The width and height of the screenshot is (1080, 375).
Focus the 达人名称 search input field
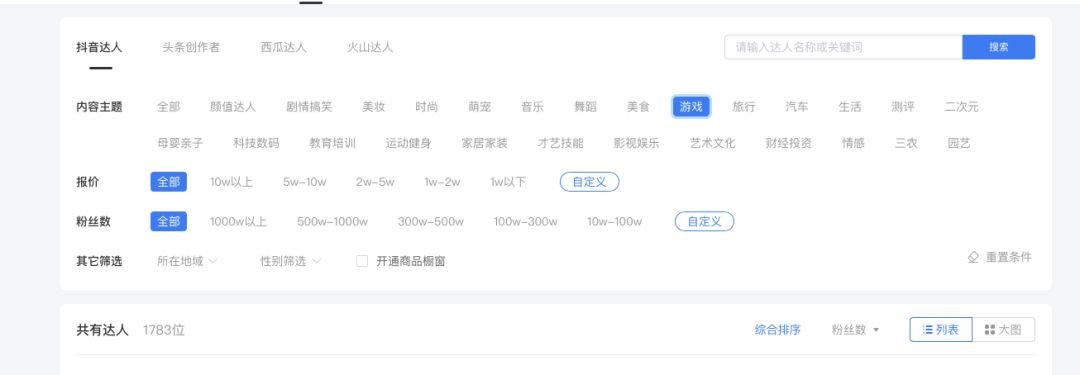843,47
